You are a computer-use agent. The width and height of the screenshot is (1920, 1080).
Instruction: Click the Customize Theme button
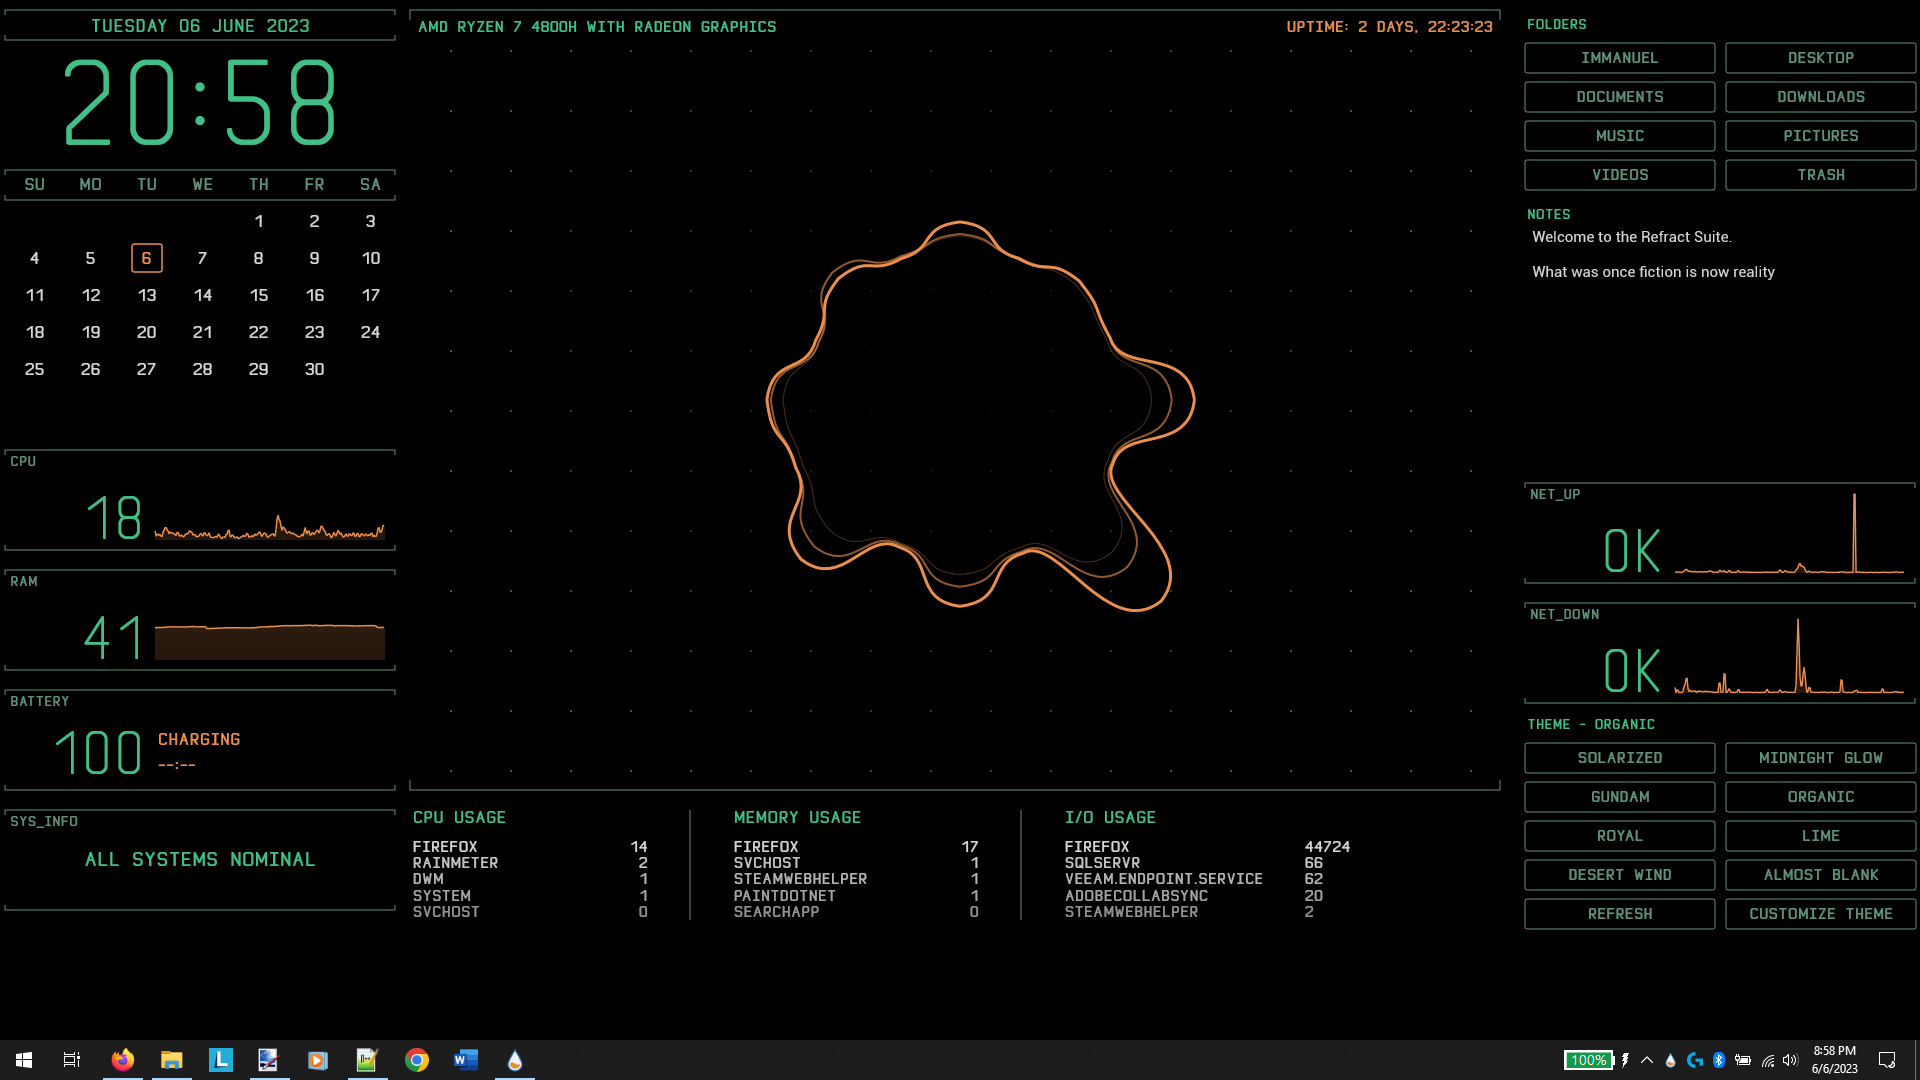tap(1820, 914)
